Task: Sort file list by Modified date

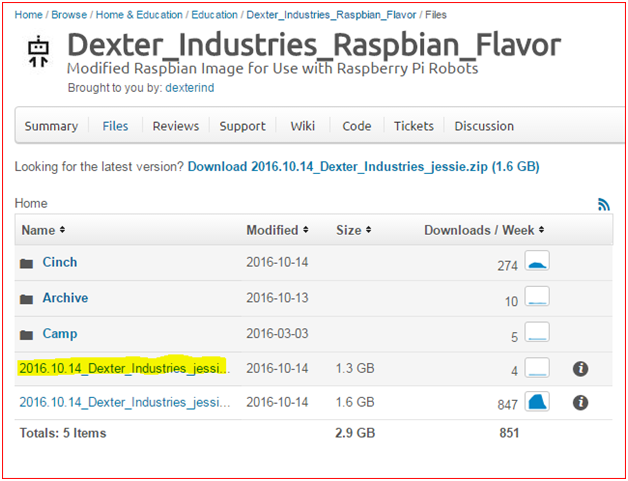Action: tap(277, 230)
